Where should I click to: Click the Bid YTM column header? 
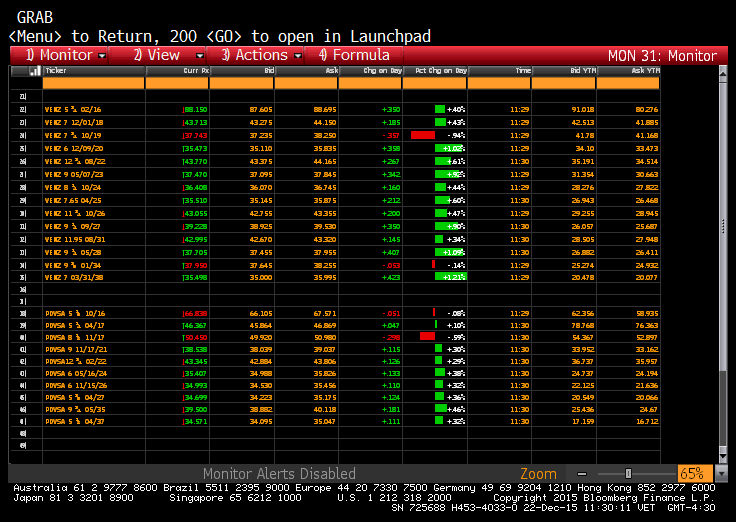(564, 71)
